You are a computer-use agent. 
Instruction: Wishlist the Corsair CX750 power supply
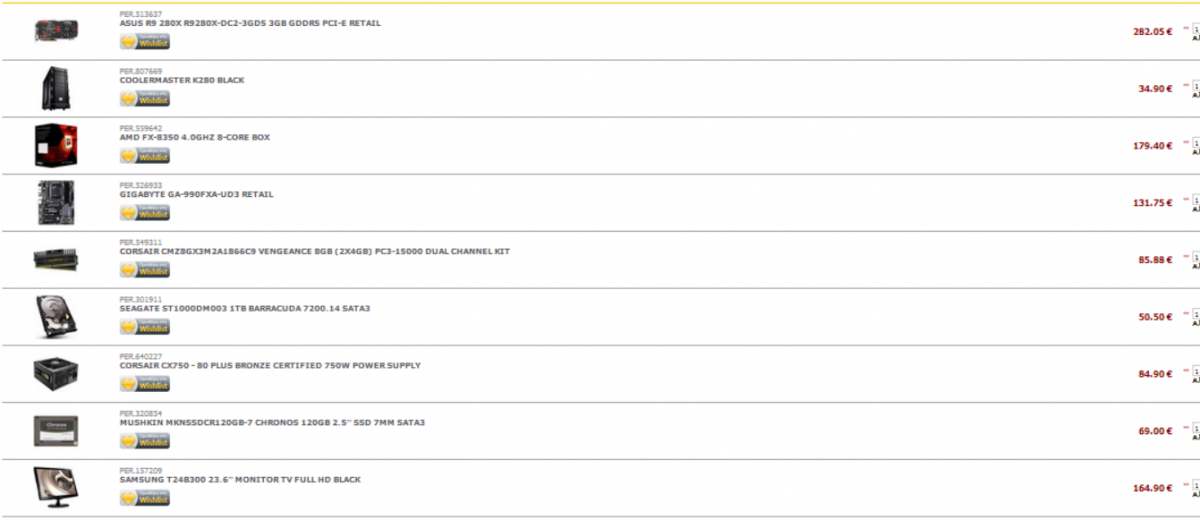145,384
